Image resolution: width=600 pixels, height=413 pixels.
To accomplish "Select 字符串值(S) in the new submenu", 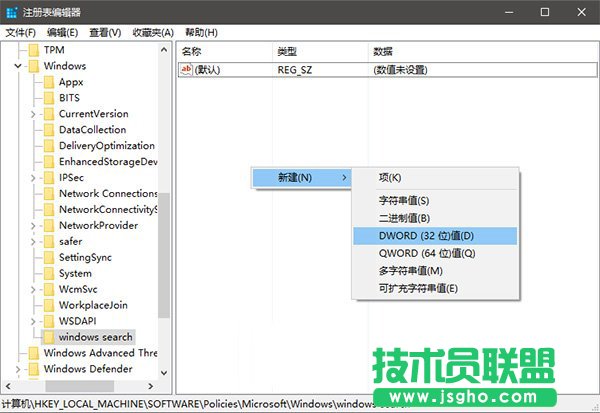I will (x=403, y=201).
